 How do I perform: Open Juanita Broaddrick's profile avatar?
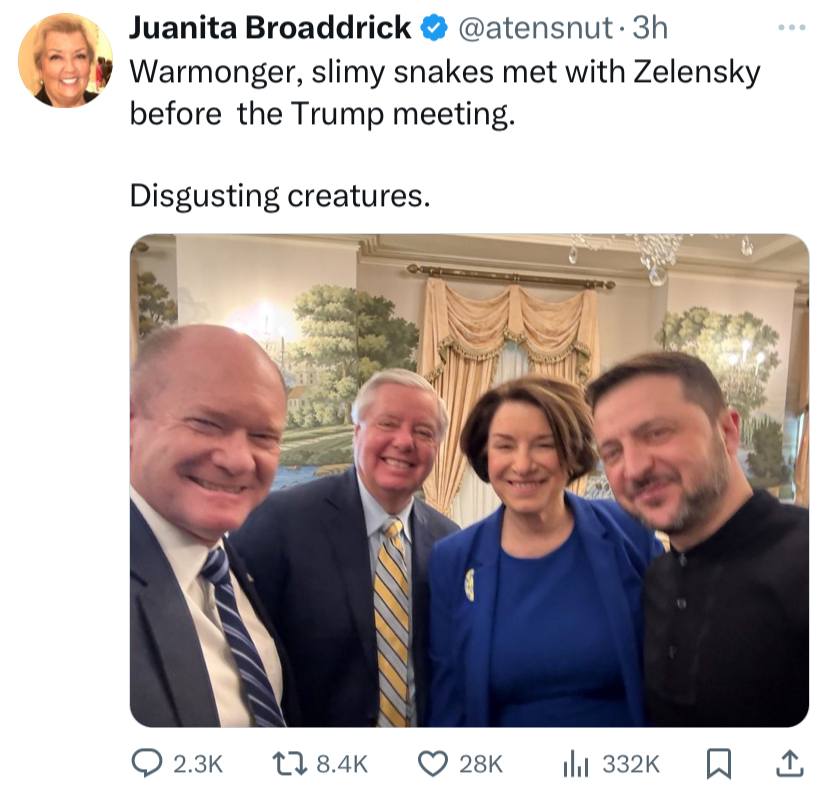65,60
